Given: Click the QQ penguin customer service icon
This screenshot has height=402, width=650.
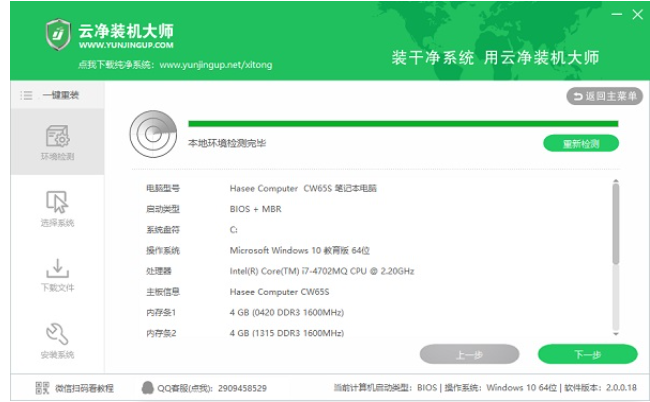Looking at the screenshot, I should pos(148,388).
